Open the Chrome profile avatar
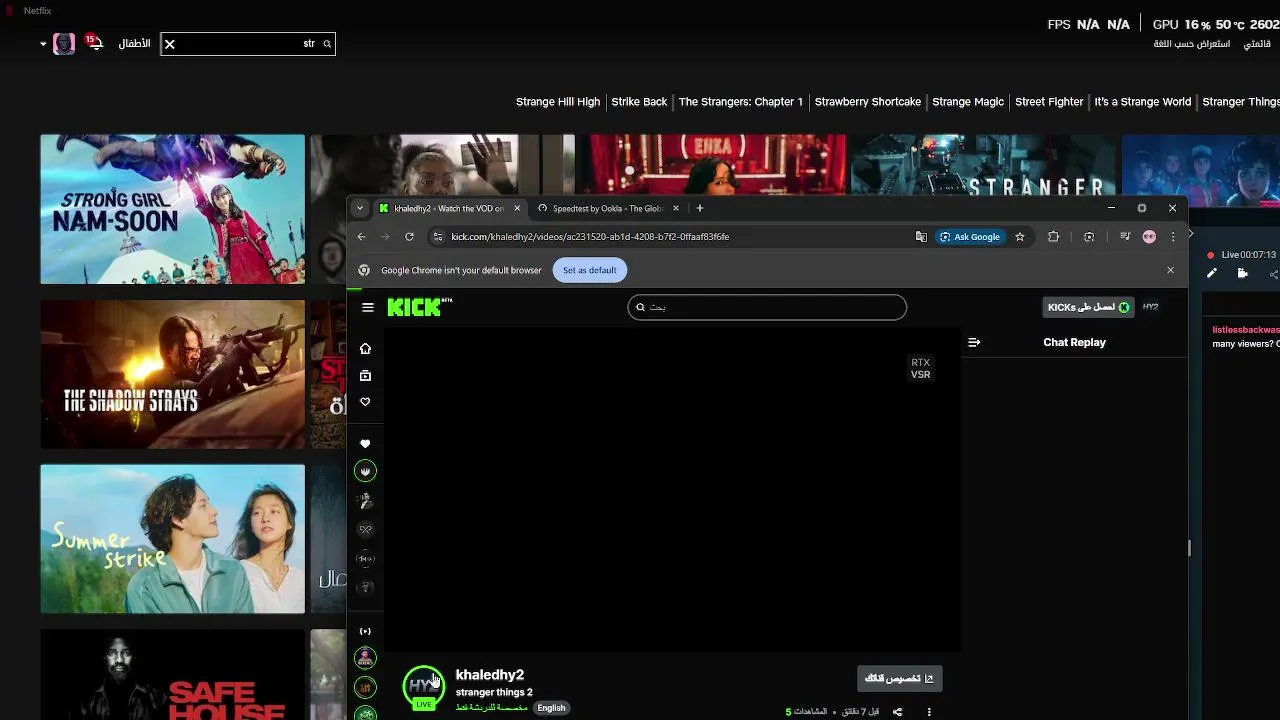Image resolution: width=1280 pixels, height=720 pixels. [x=1149, y=237]
